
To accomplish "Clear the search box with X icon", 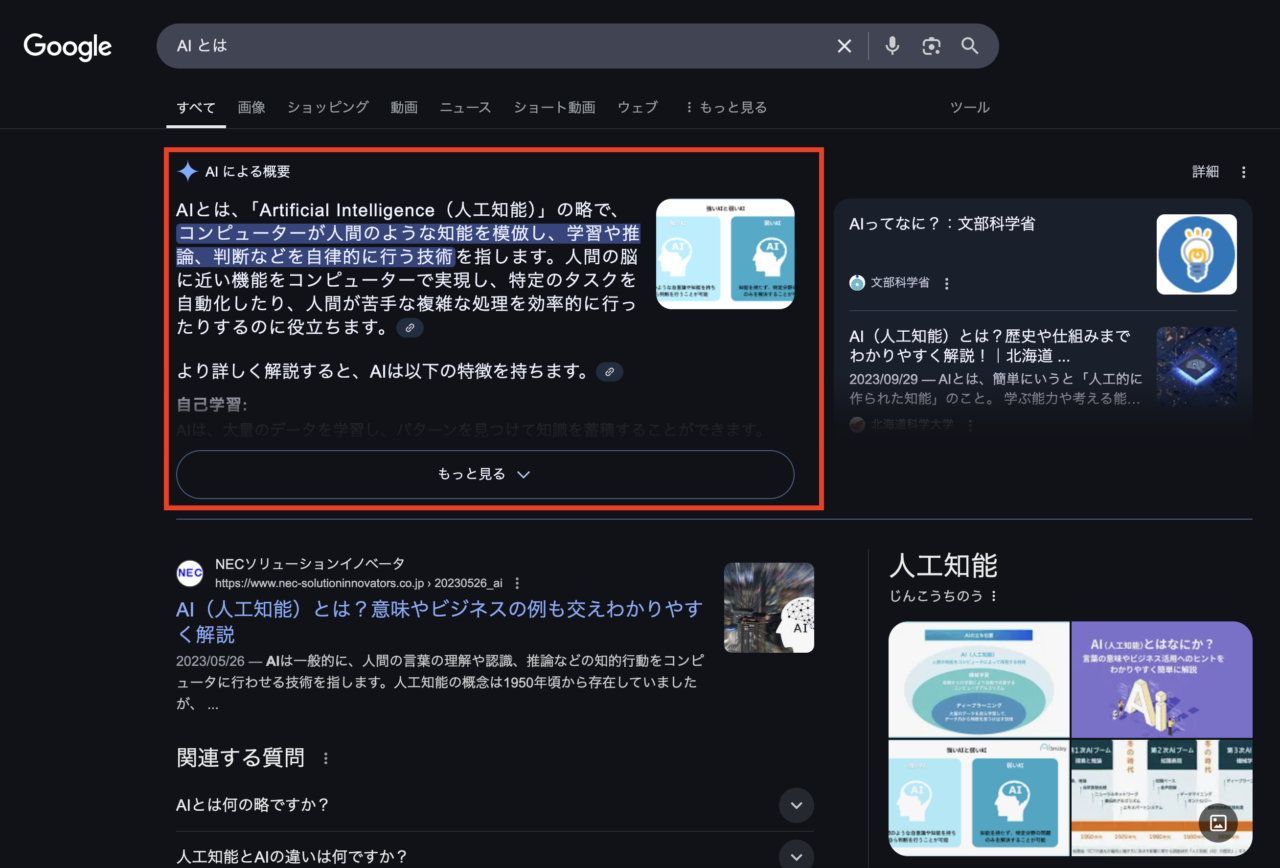I will (844, 46).
